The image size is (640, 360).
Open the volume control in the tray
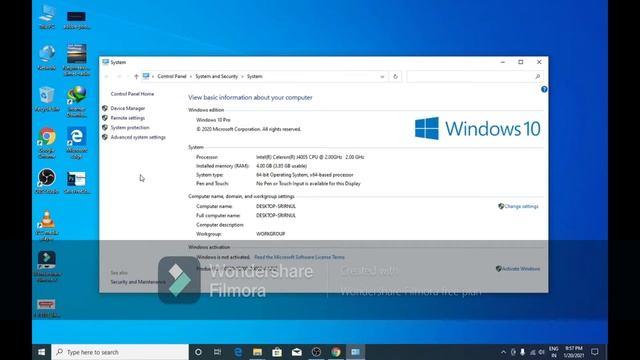pyautogui.click(x=542, y=352)
